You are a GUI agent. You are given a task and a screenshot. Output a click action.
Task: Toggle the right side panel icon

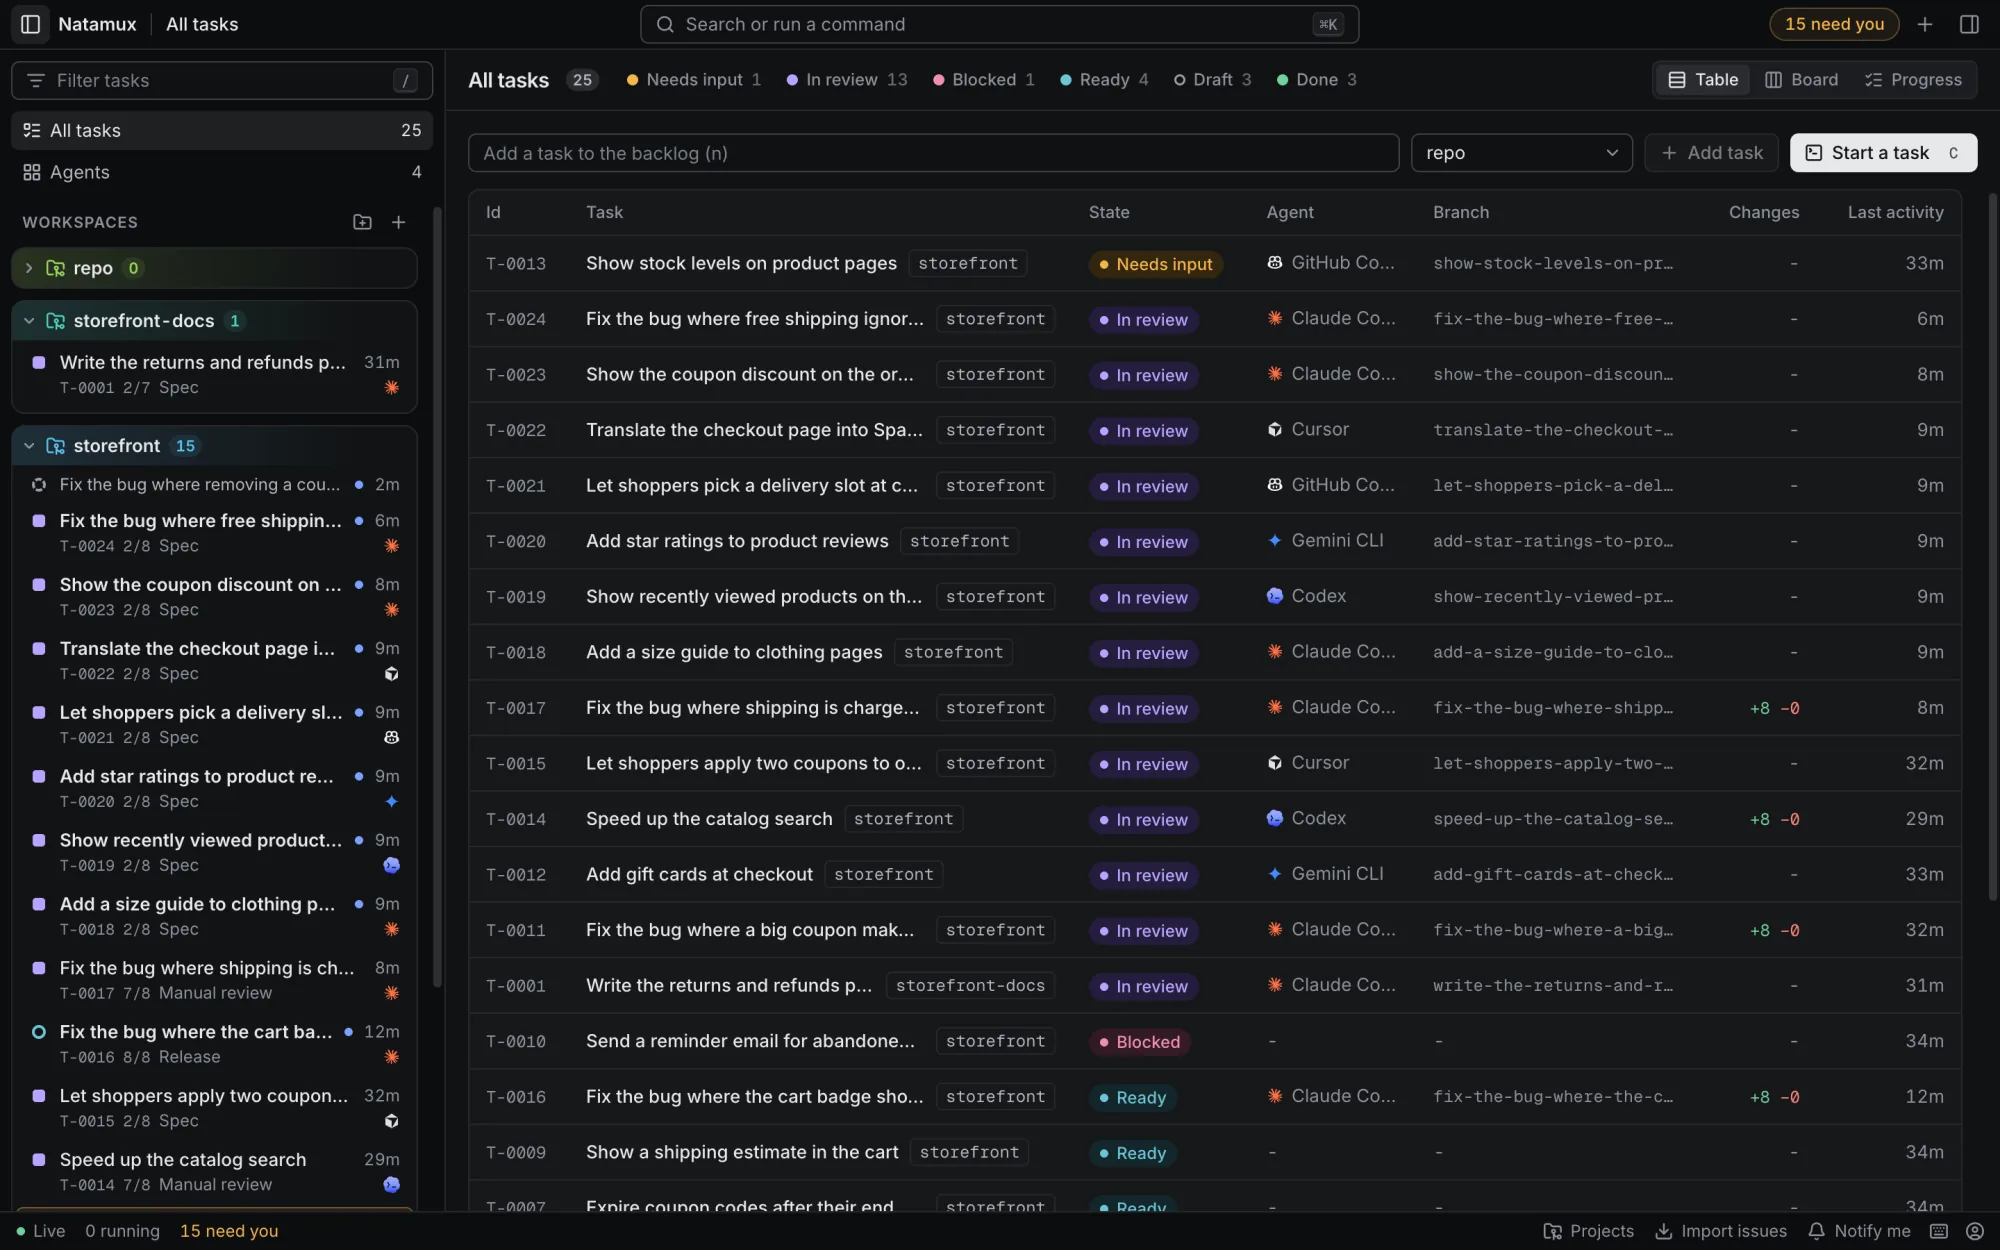[x=1969, y=24]
